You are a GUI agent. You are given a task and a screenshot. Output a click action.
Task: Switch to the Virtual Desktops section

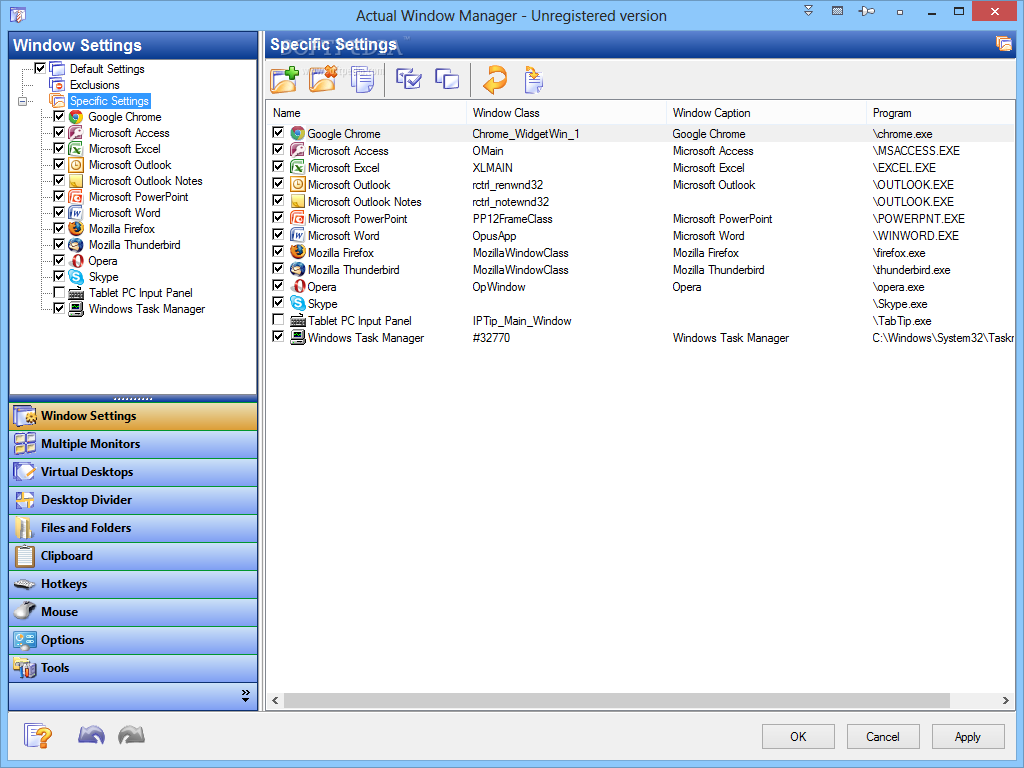[x=133, y=472]
